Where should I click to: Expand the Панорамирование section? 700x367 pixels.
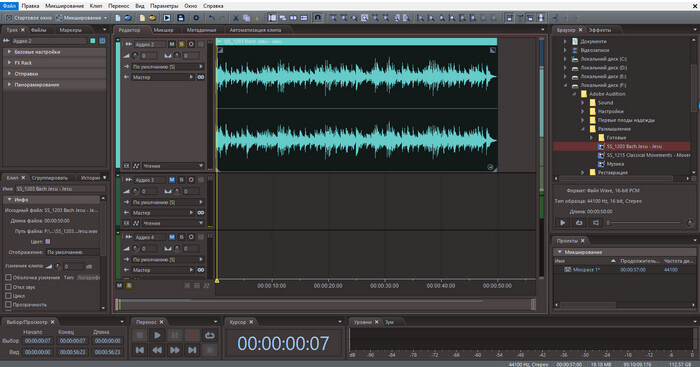(x=9, y=84)
